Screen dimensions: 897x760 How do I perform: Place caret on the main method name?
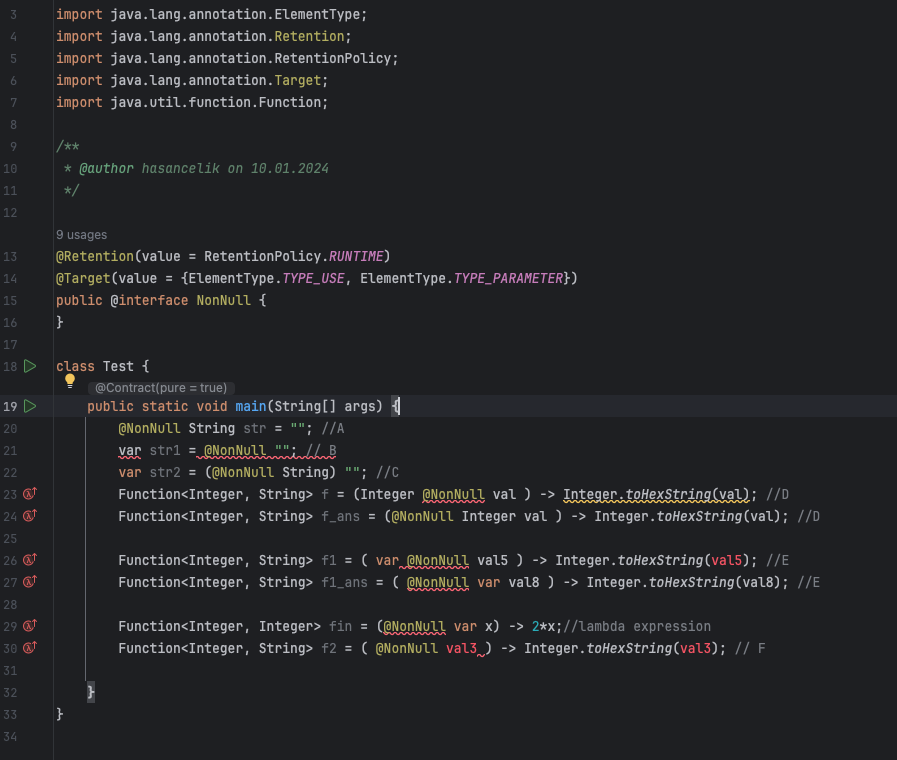[251, 406]
